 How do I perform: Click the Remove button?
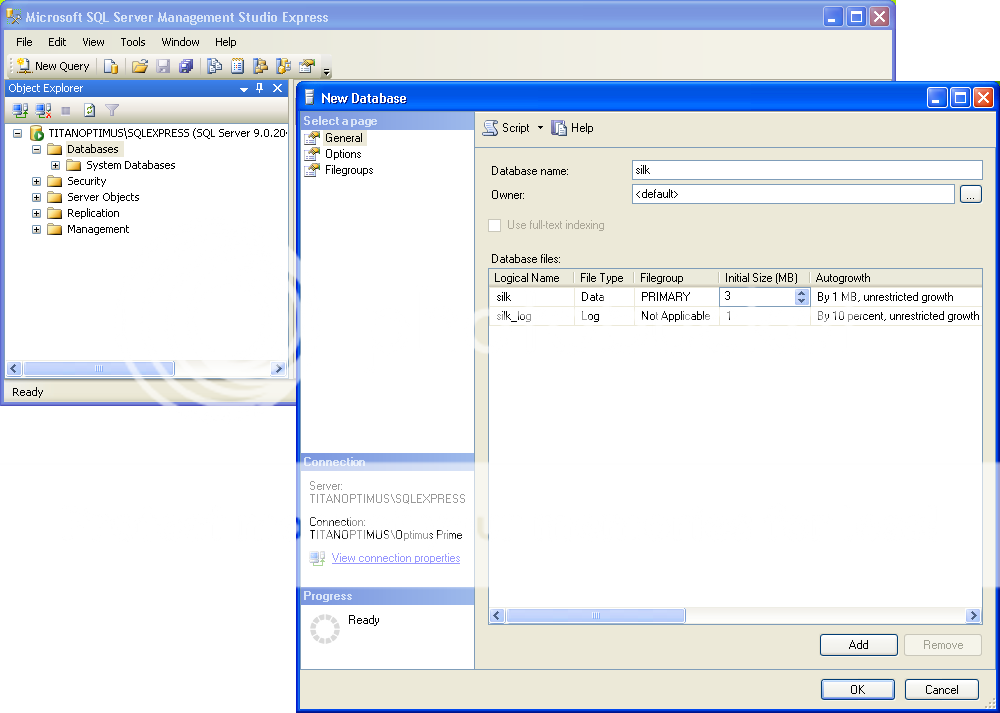943,645
